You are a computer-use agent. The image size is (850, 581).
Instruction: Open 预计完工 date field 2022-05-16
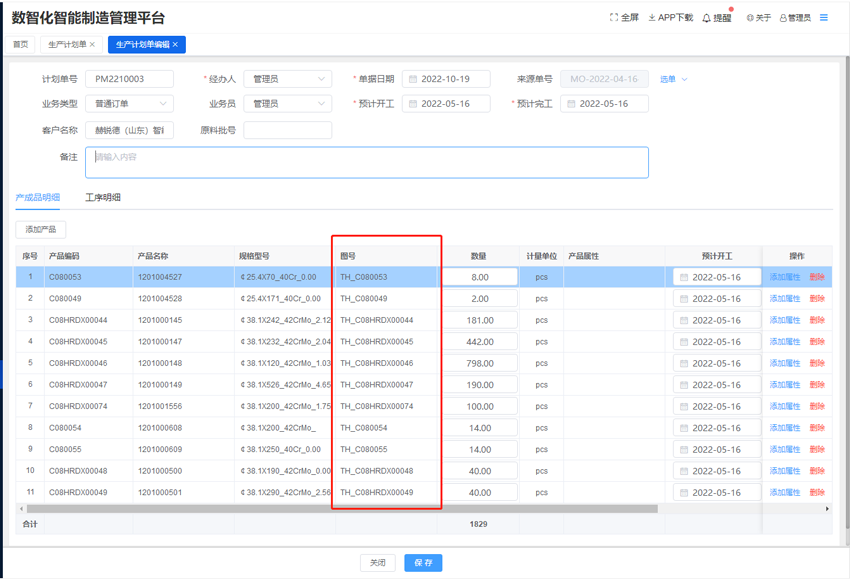coord(604,104)
